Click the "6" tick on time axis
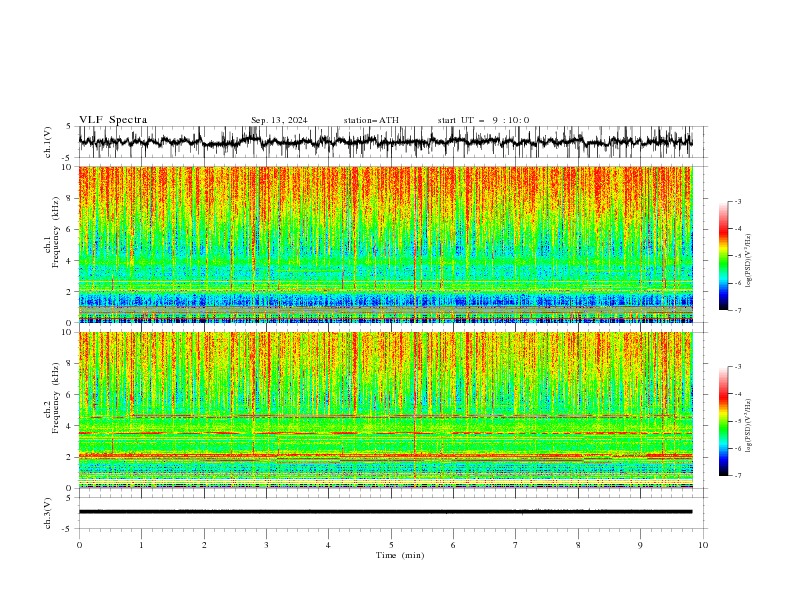 [x=453, y=545]
